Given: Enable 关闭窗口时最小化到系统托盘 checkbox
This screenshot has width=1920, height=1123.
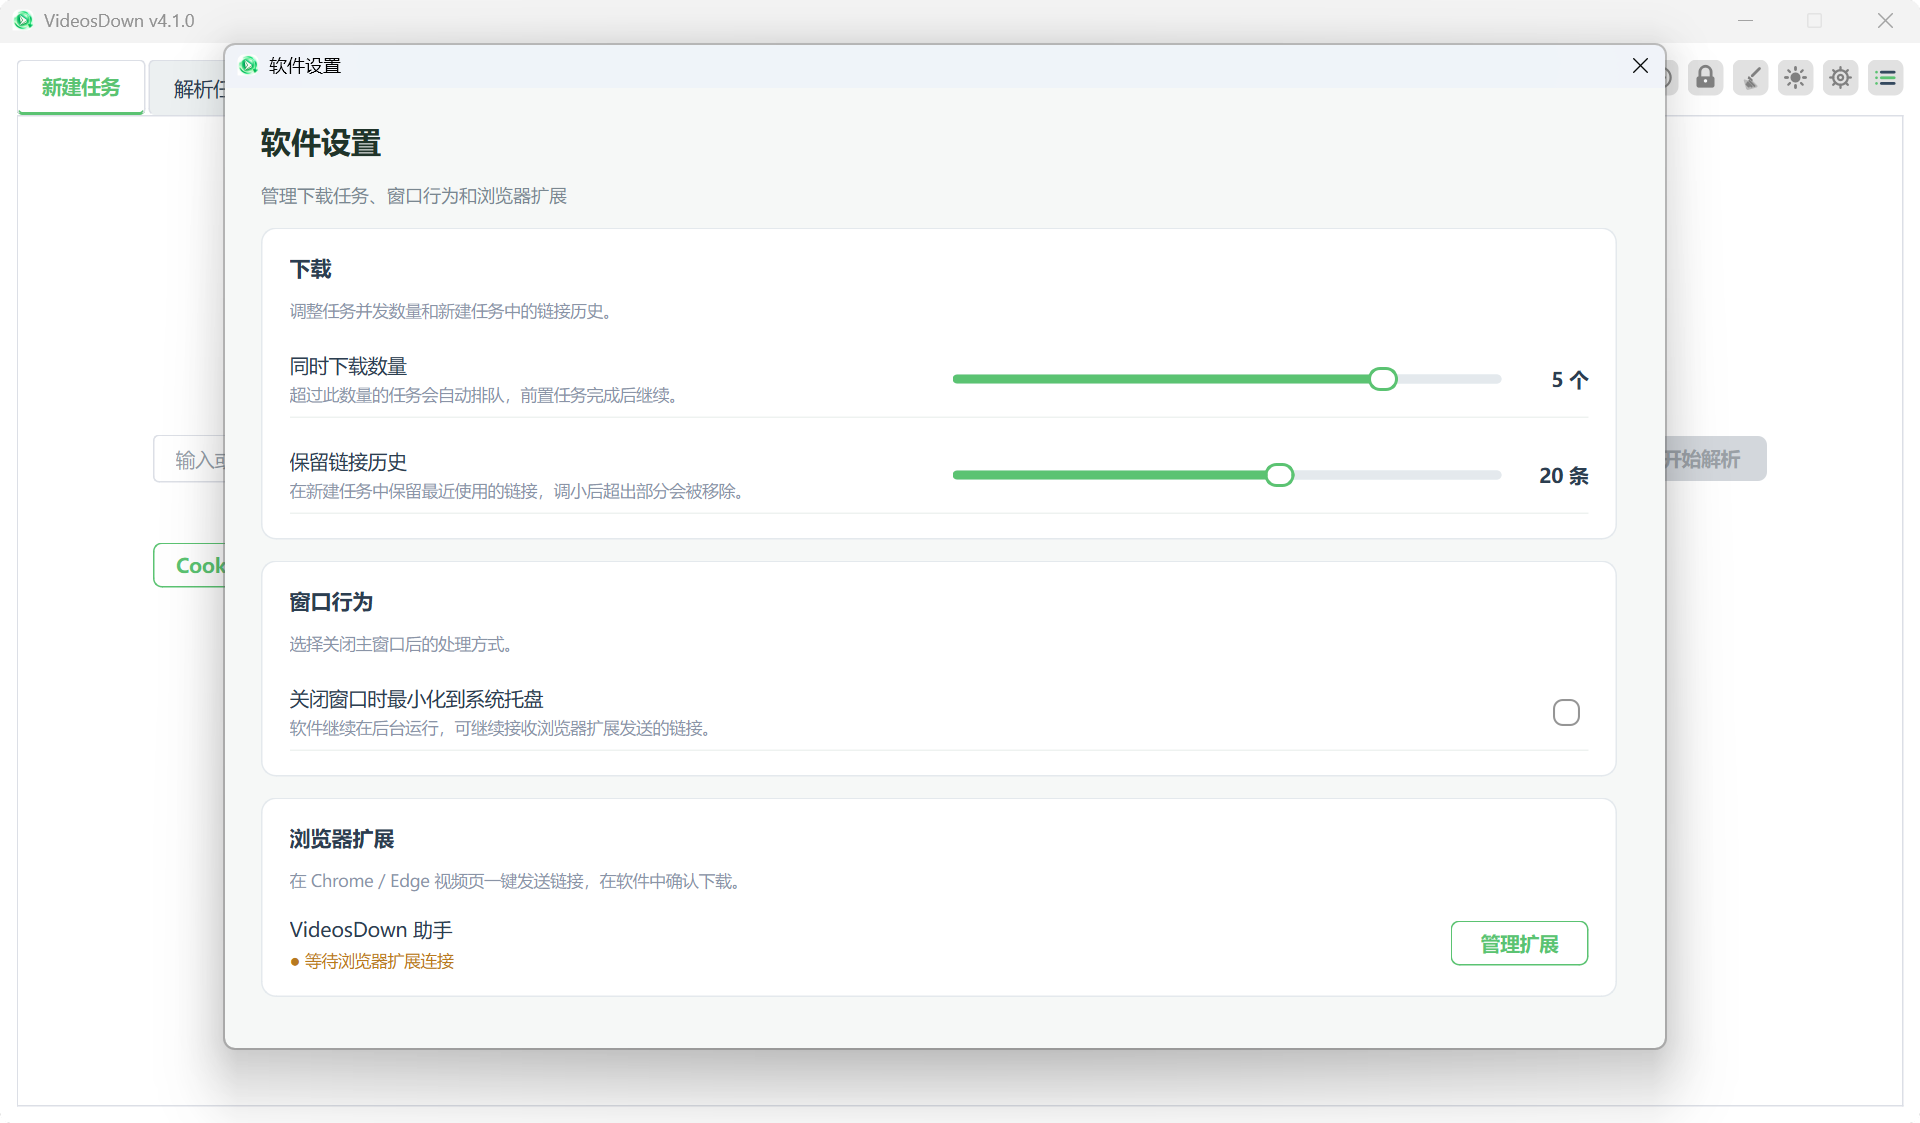Looking at the screenshot, I should (1566, 712).
